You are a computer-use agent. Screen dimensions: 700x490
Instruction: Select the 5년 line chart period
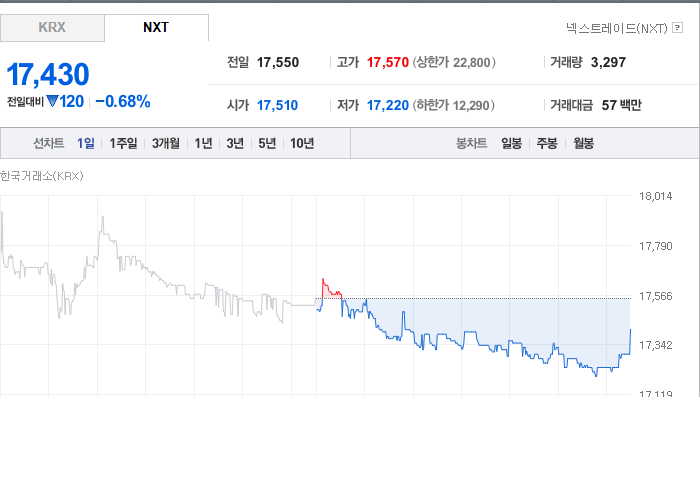click(x=267, y=143)
